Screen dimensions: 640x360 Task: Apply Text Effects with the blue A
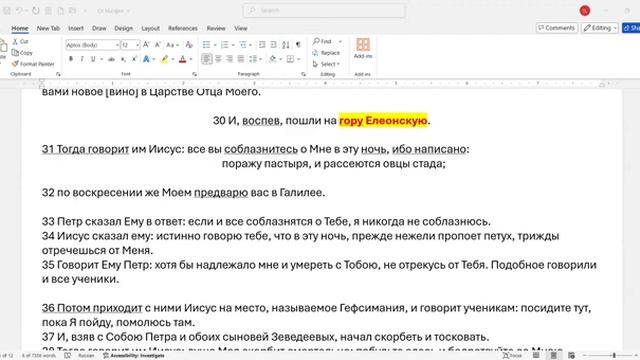[146, 59]
